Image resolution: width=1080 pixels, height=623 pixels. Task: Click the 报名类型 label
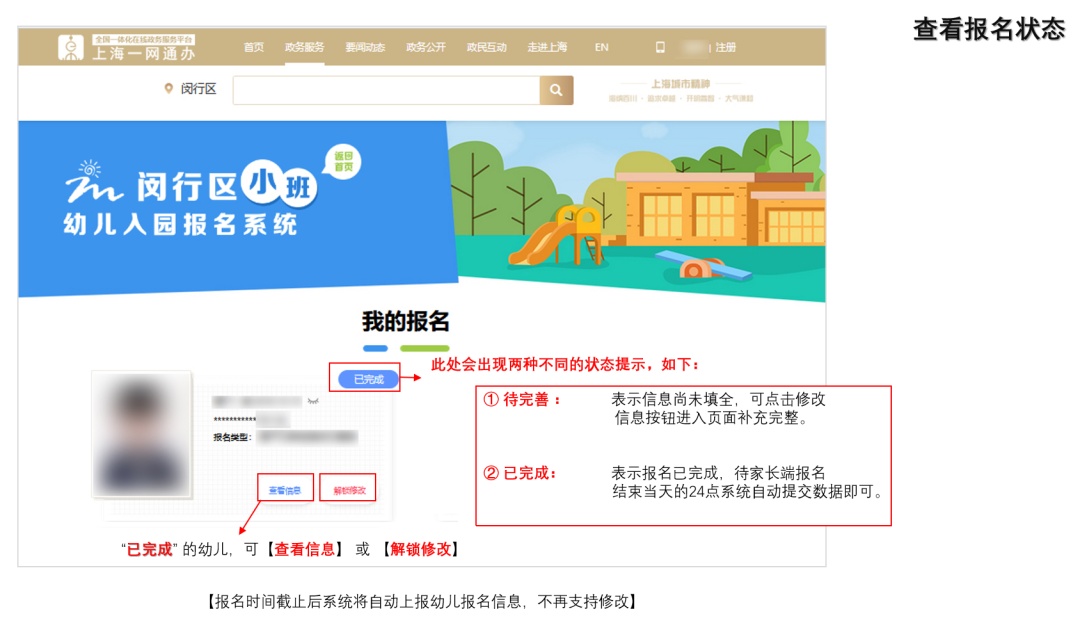click(233, 436)
